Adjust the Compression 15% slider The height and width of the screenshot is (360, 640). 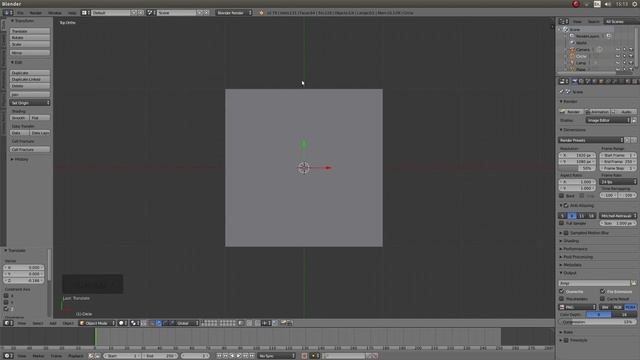click(x=598, y=322)
